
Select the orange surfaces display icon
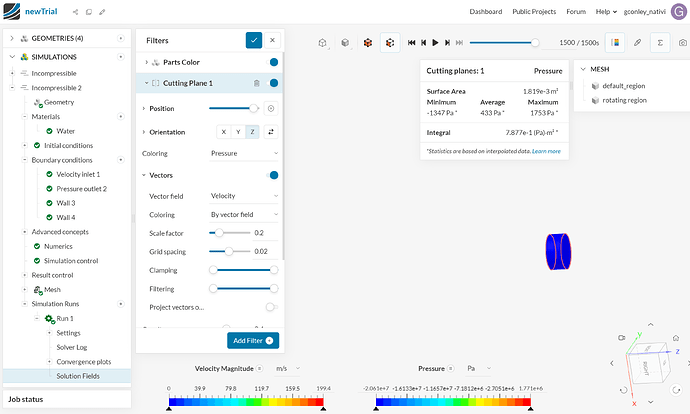368,43
